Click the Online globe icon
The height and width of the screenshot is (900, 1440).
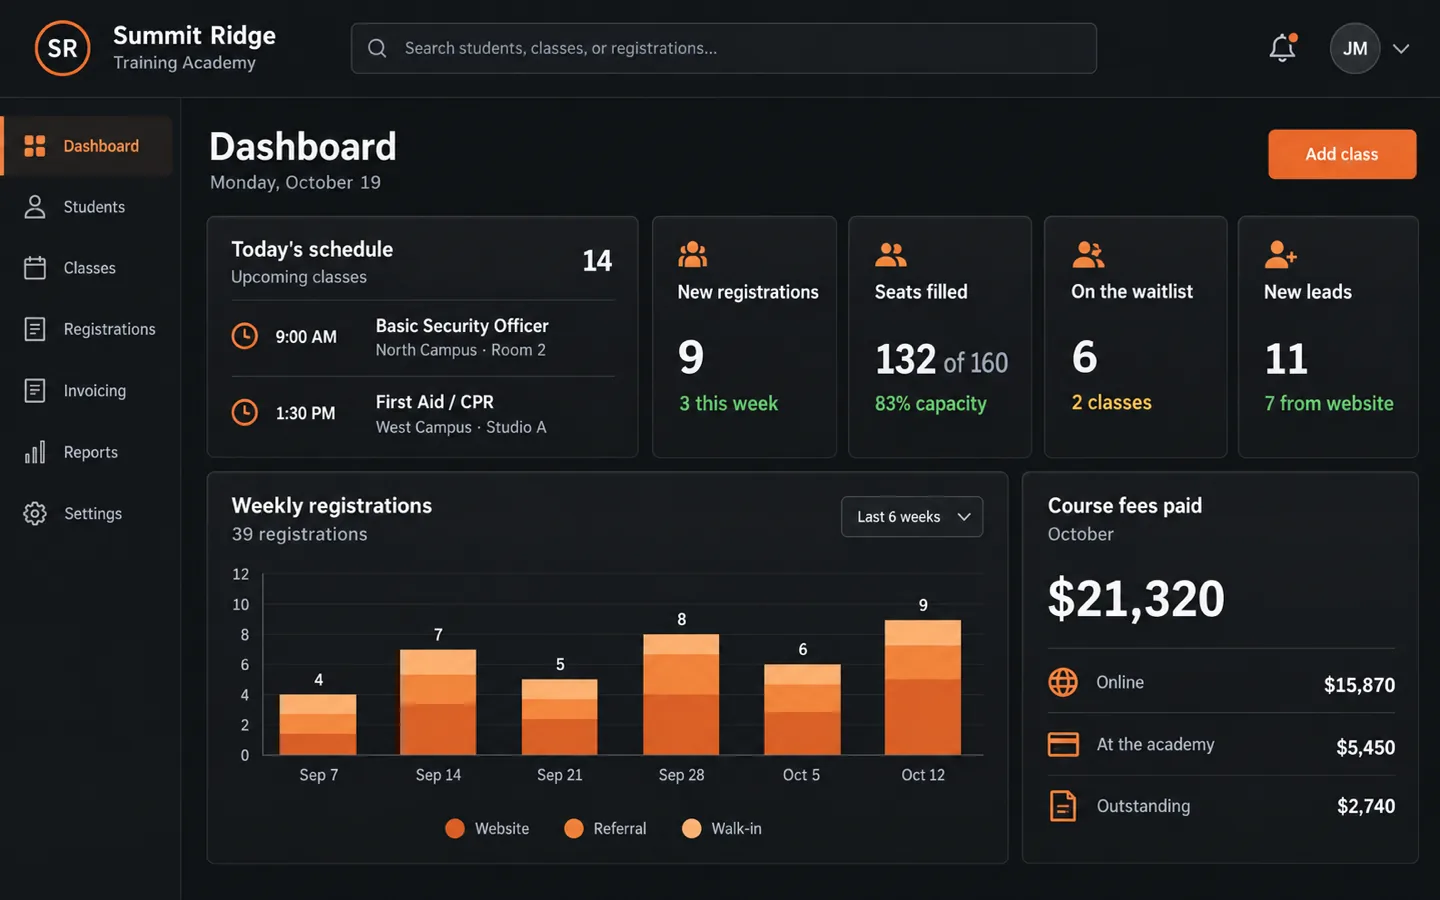(x=1063, y=682)
